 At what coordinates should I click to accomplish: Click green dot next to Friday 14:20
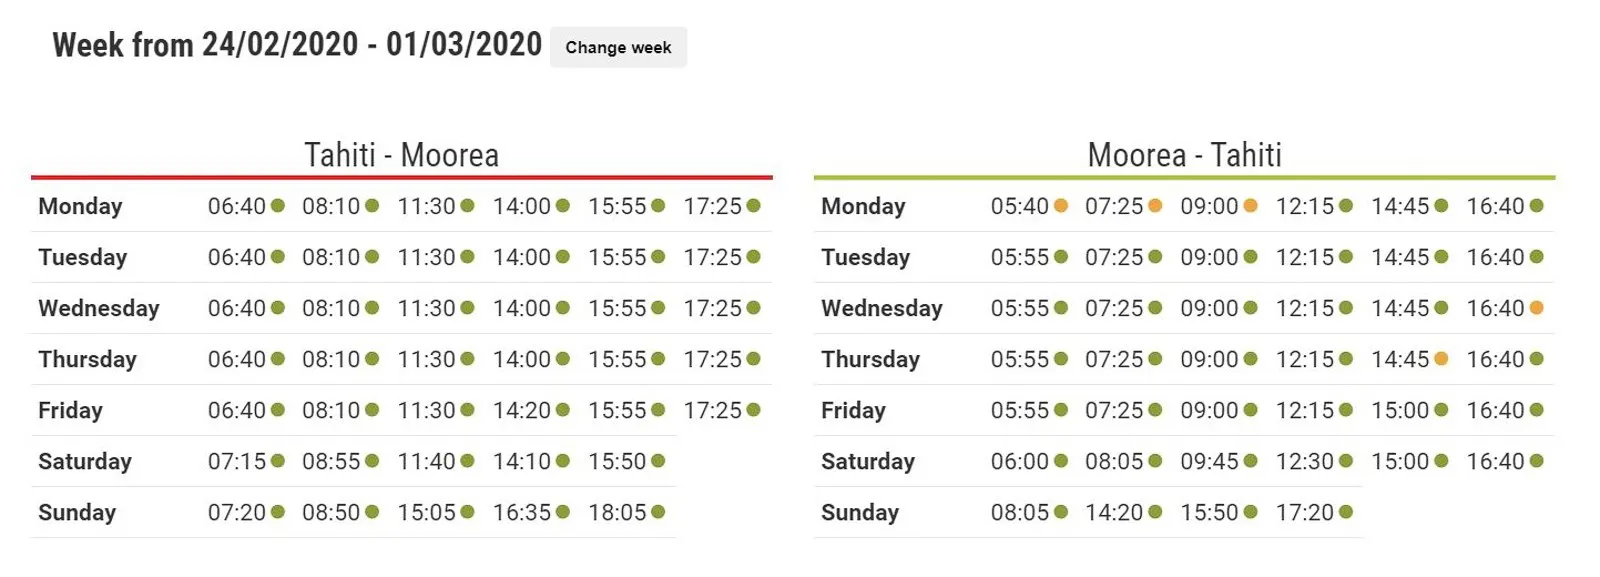[x=563, y=410]
